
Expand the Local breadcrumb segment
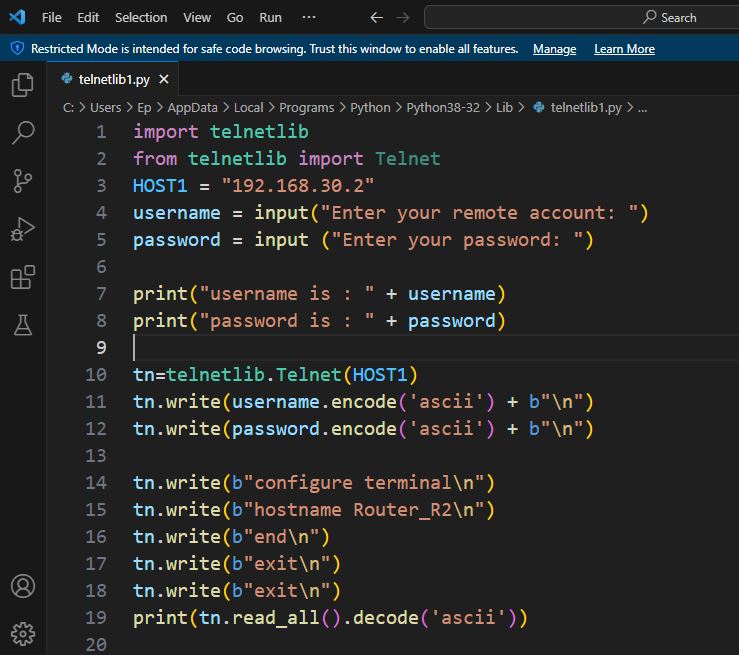(x=248, y=107)
